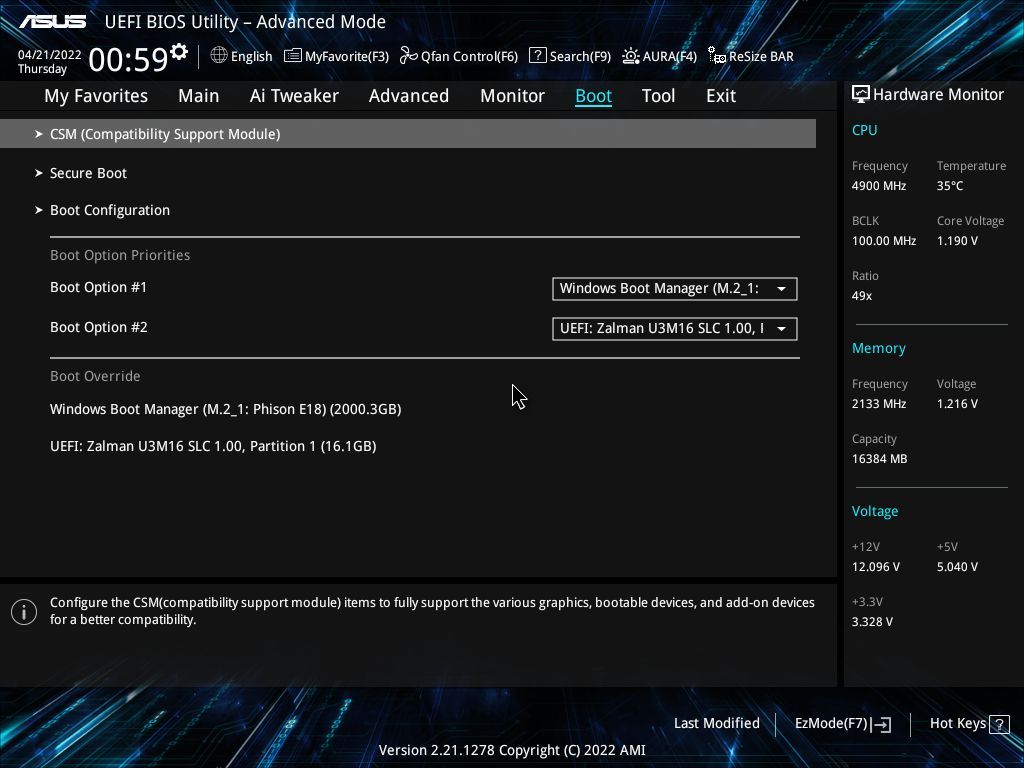Click the Boot Override heading
This screenshot has height=768, width=1024.
[x=95, y=376]
